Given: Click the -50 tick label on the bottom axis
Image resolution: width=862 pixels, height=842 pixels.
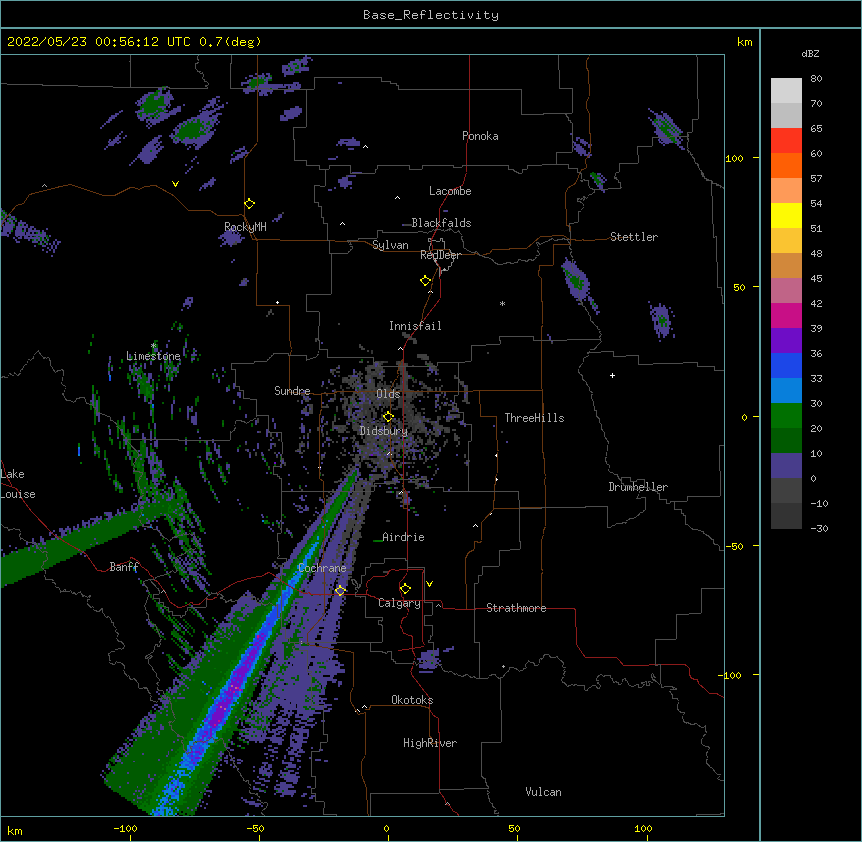Looking at the screenshot, I should coord(255,828).
